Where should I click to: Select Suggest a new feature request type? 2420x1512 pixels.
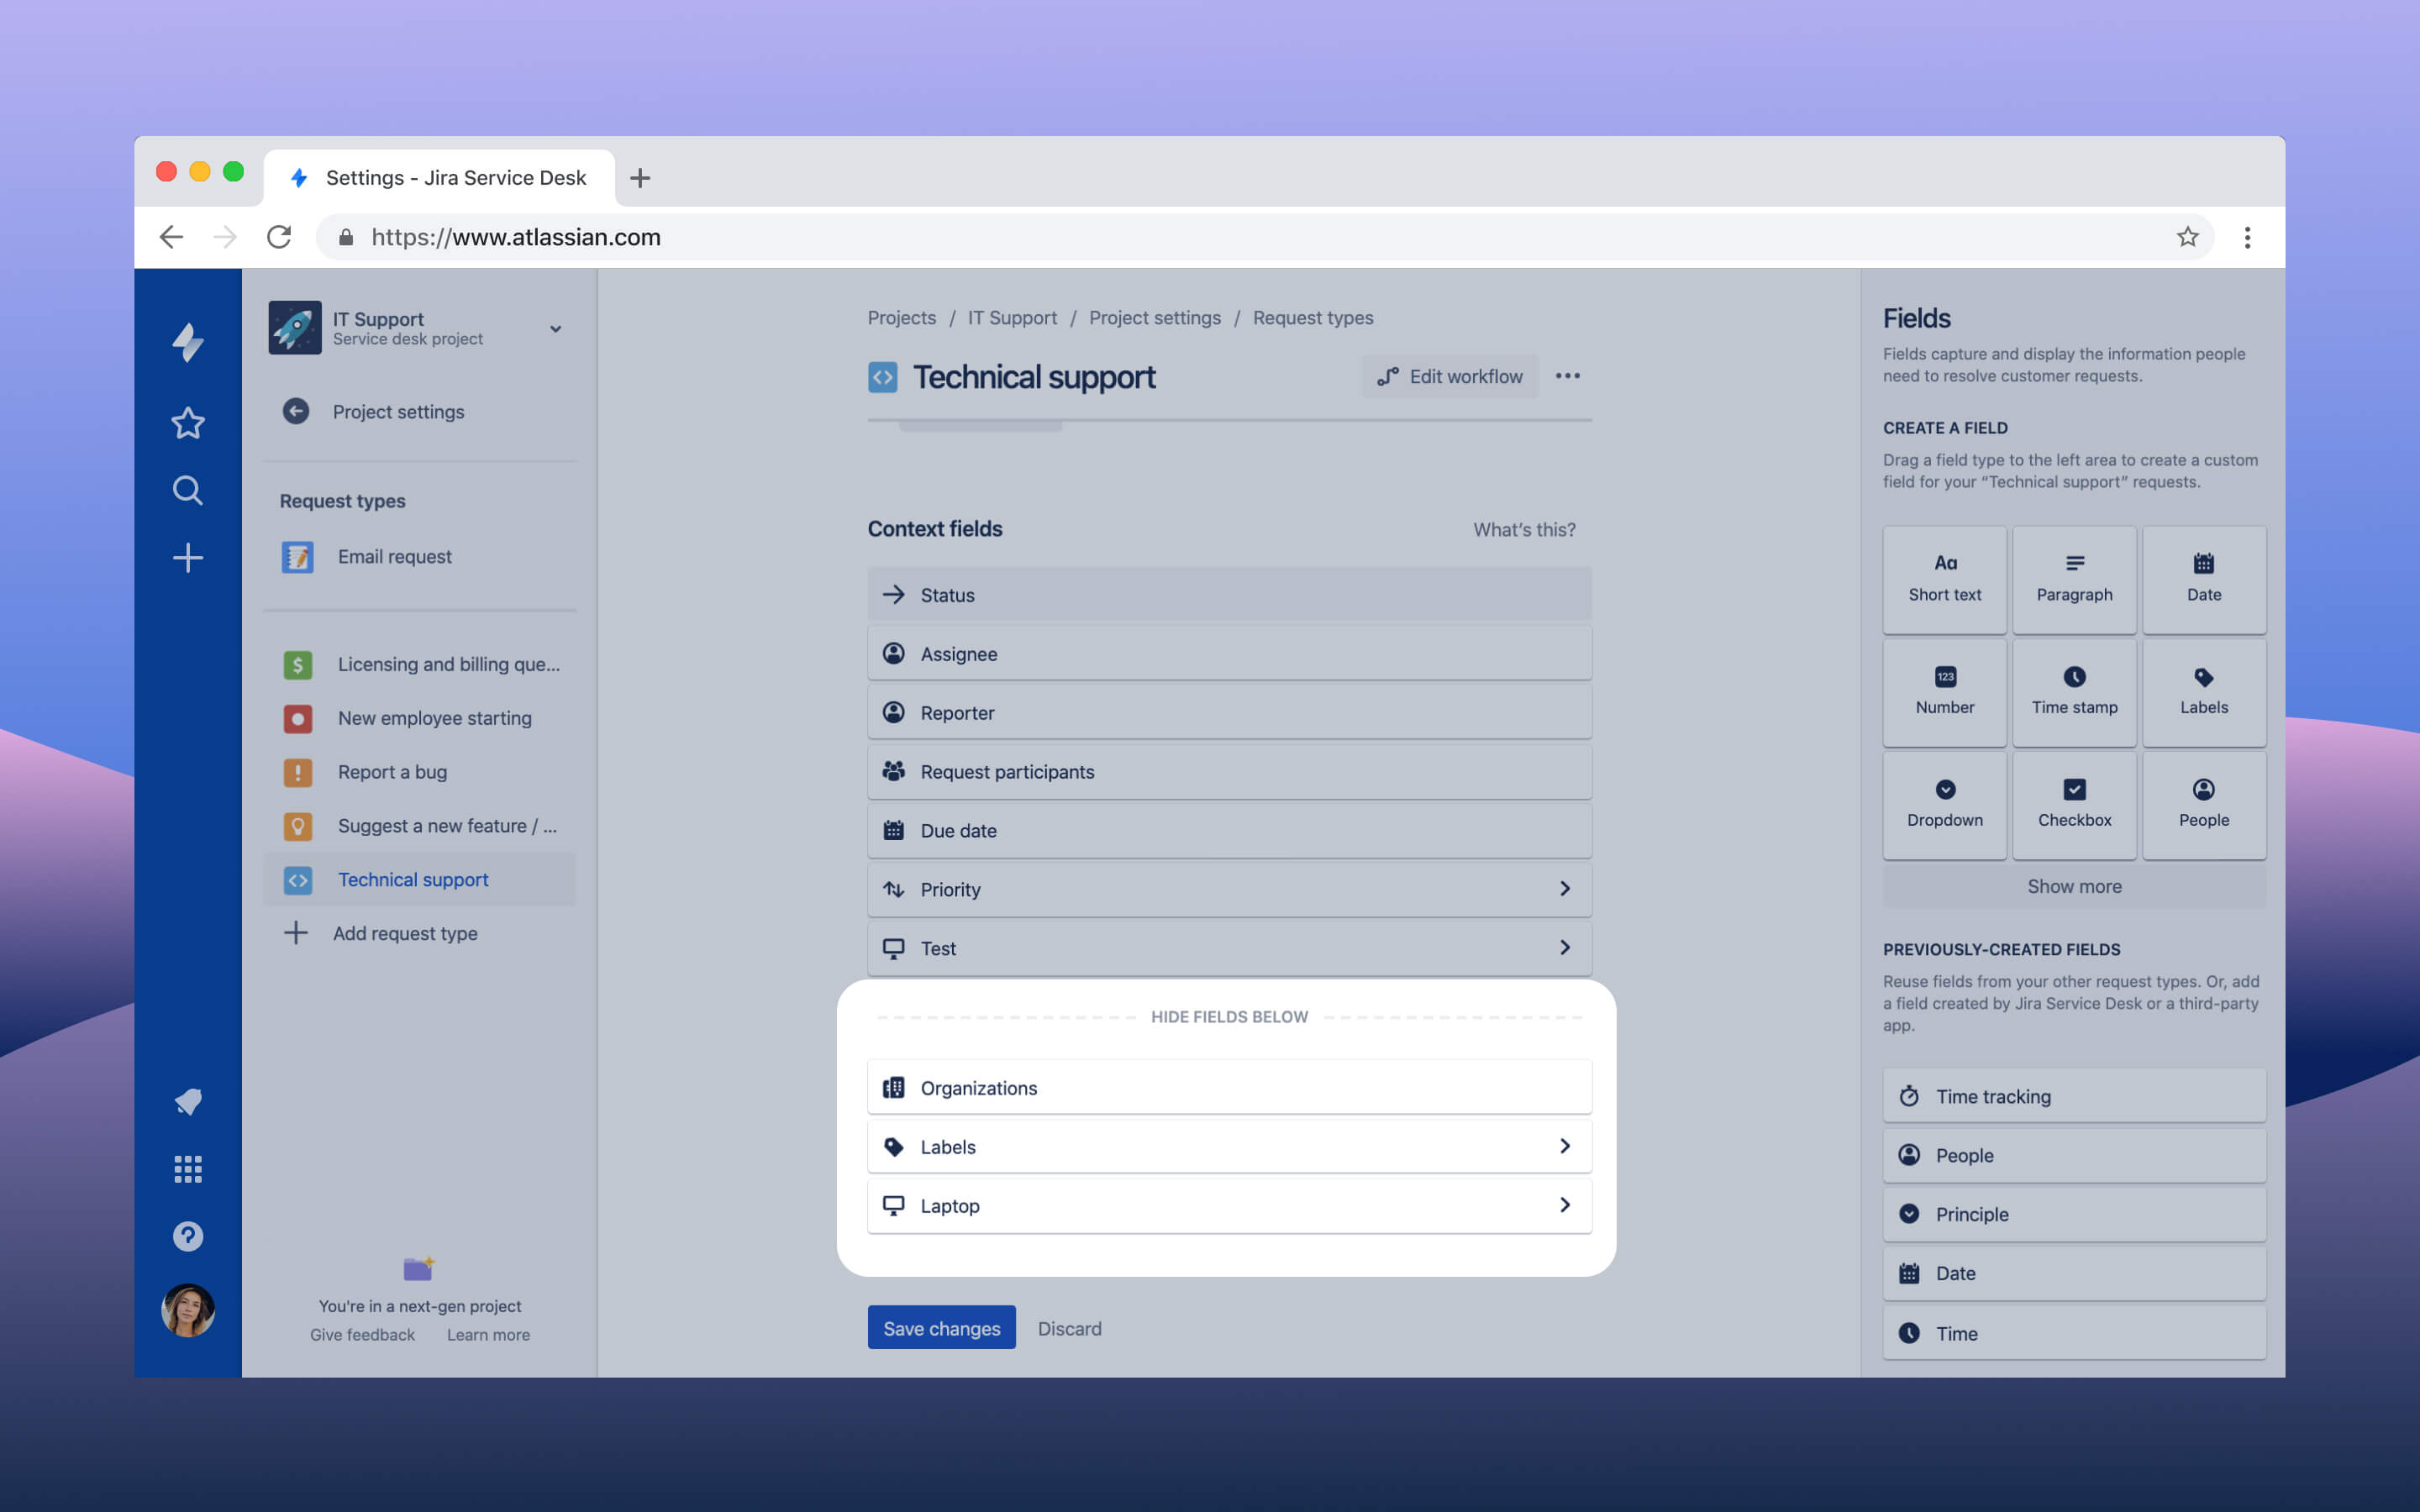click(420, 826)
